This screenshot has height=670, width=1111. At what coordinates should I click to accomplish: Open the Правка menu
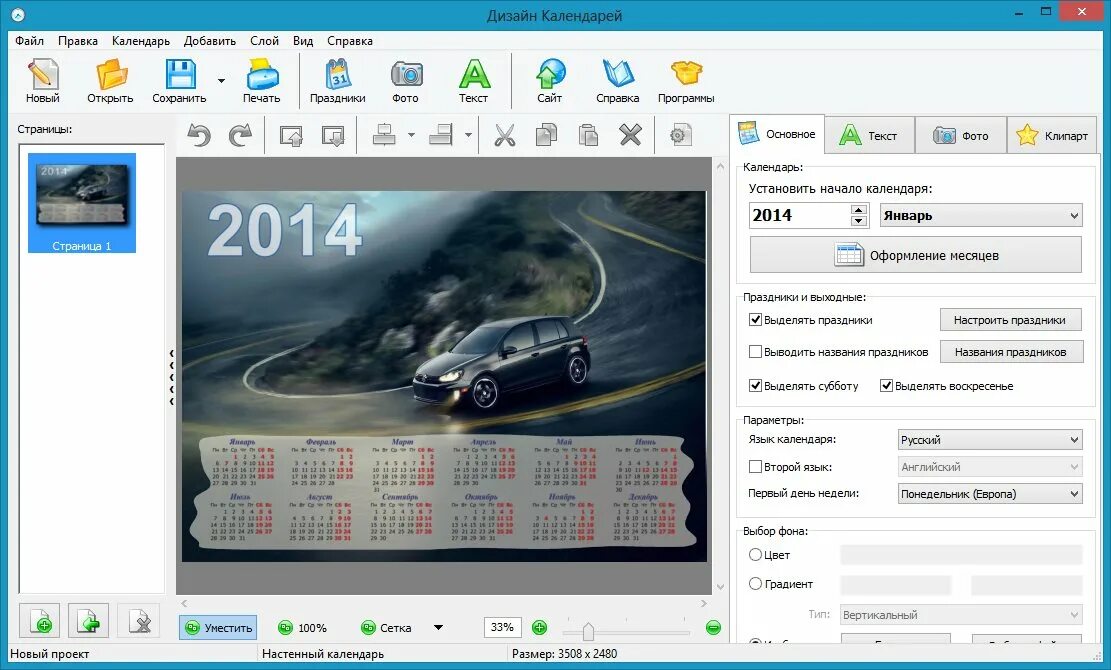coord(78,40)
